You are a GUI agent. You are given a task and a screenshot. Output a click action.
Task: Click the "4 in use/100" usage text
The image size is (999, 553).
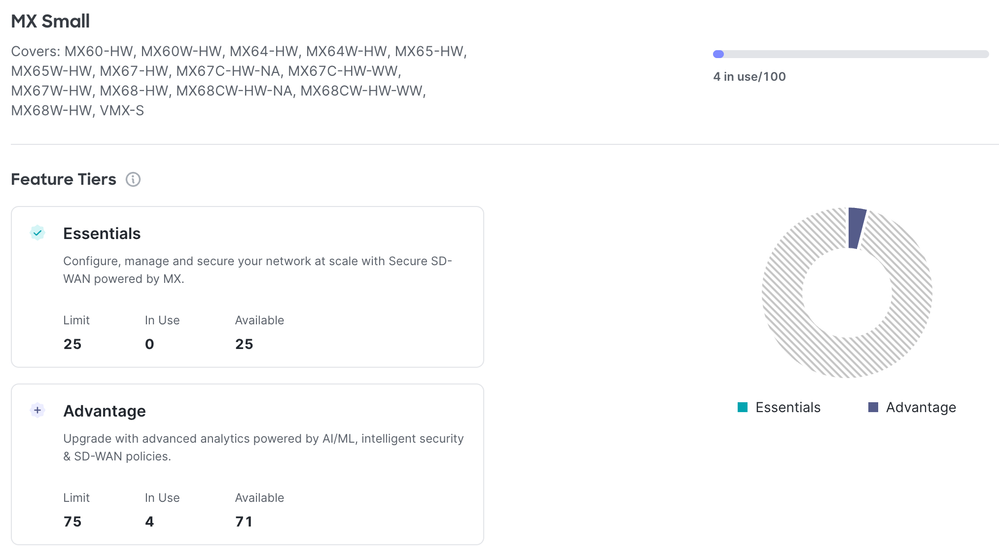(749, 77)
